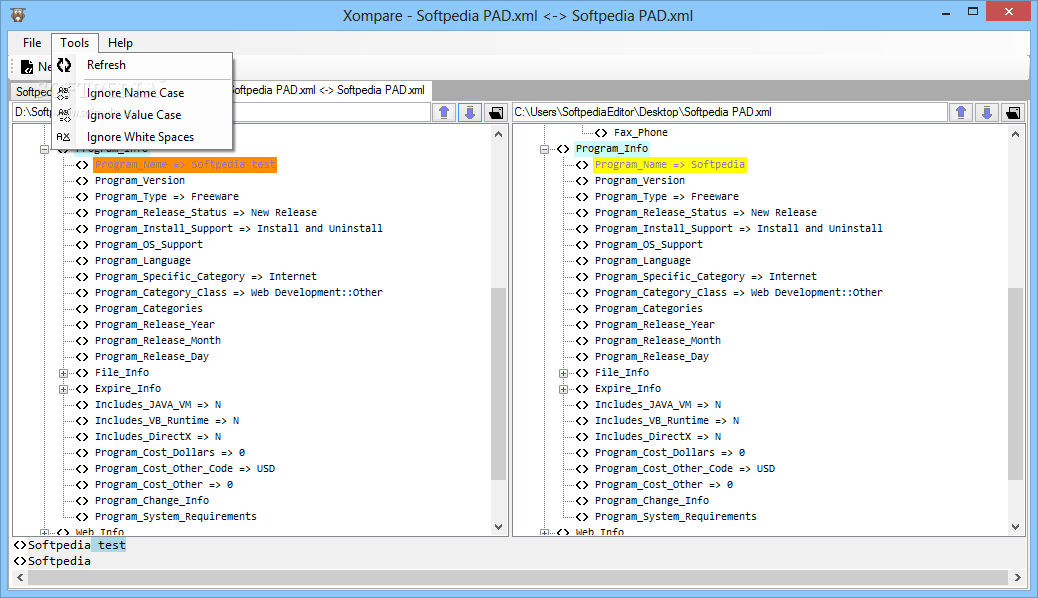Screen dimensions: 1038x598
Task: Select Program_Language in right pane
Action: [x=642, y=260]
